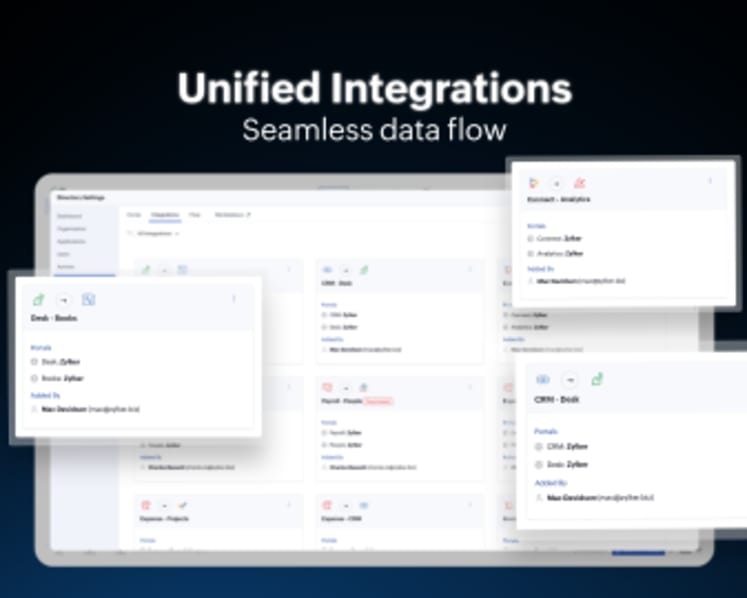This screenshot has height=598, width=747.
Task: Click the Expense - CRM card title
Action: pyautogui.click(x=341, y=518)
